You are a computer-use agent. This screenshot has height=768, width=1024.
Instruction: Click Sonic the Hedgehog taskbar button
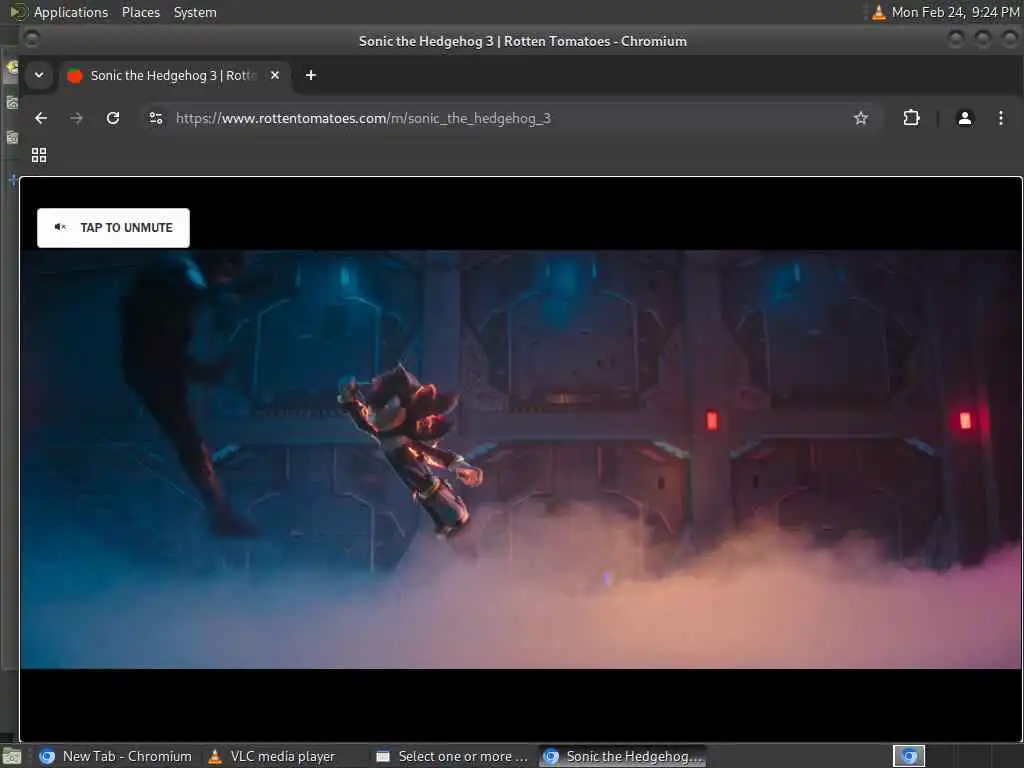pos(622,756)
